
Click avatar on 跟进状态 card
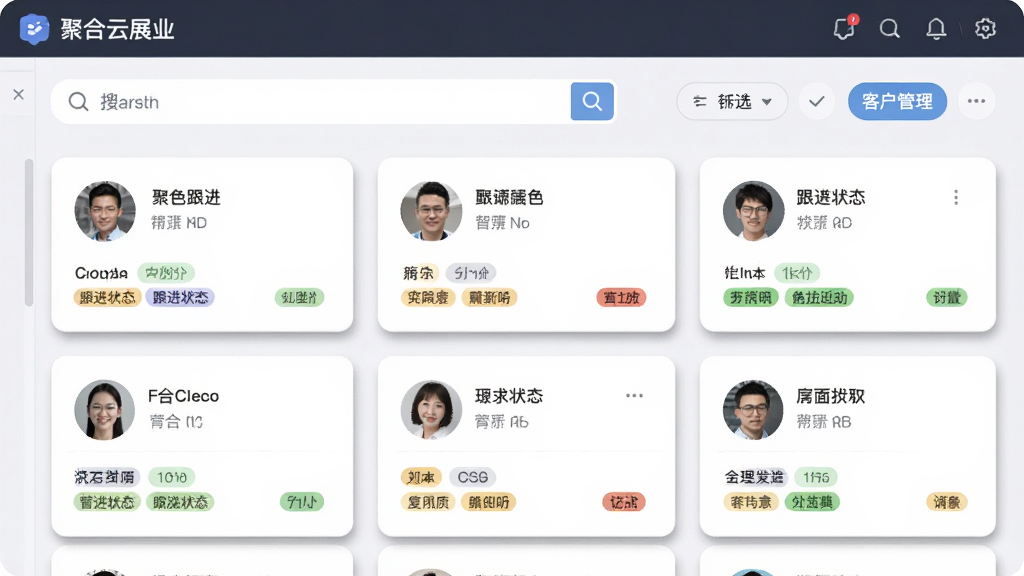(754, 211)
